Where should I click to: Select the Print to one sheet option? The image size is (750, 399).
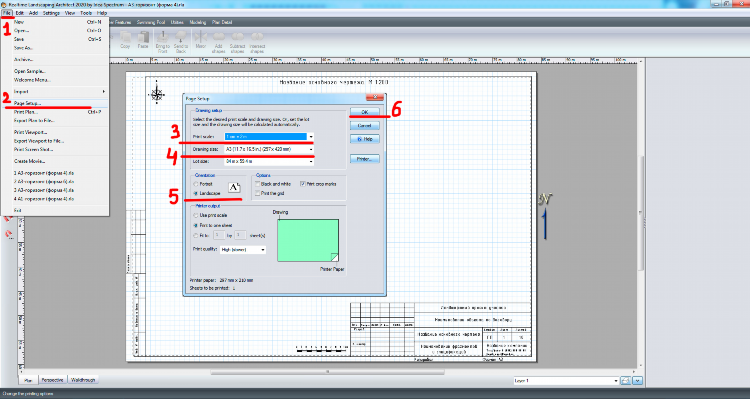point(196,225)
